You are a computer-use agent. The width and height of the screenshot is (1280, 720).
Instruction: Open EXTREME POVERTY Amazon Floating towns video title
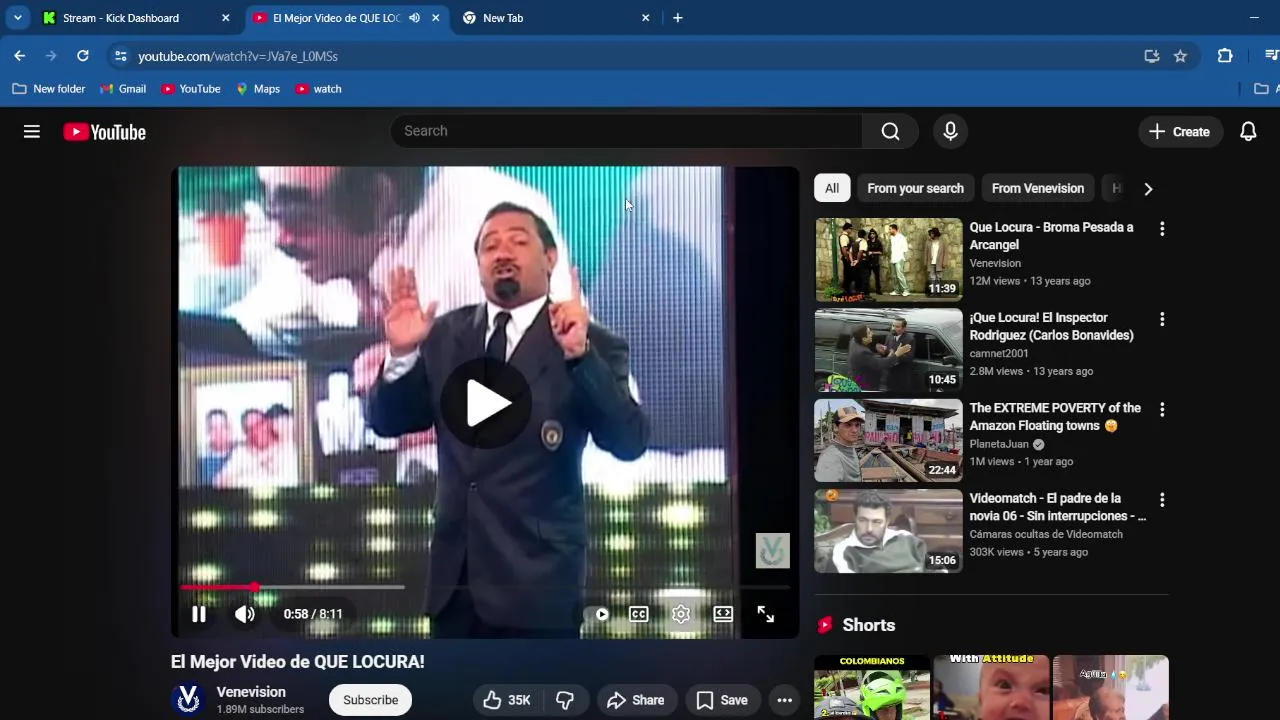tap(1055, 417)
